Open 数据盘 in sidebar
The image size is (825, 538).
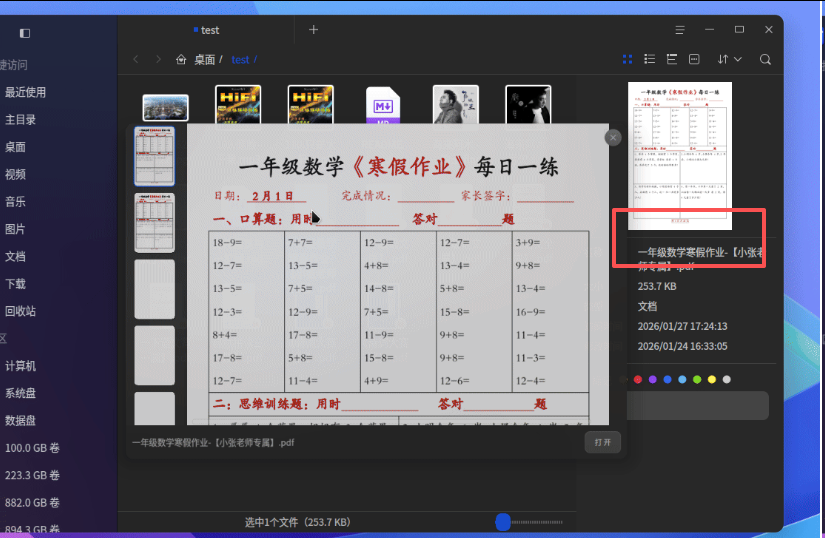20,420
